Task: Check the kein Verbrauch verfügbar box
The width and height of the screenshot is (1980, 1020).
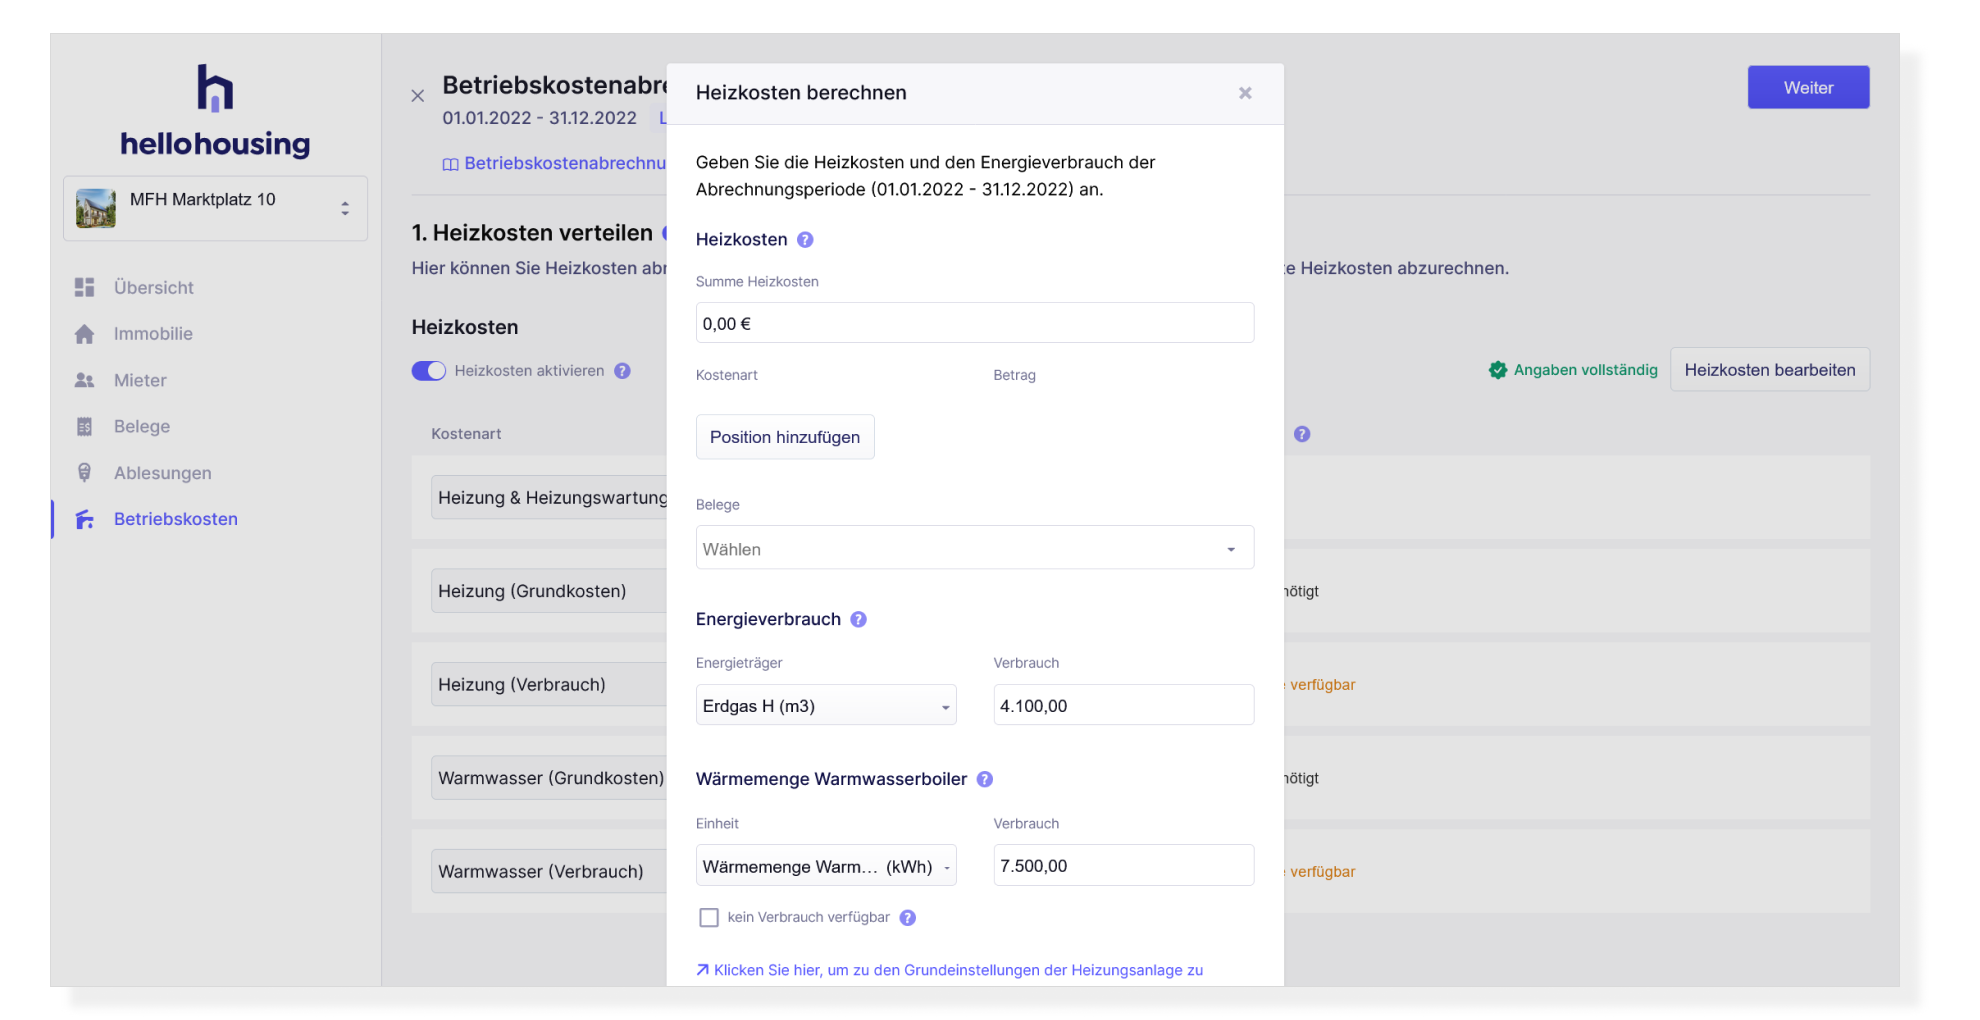Action: coord(709,917)
